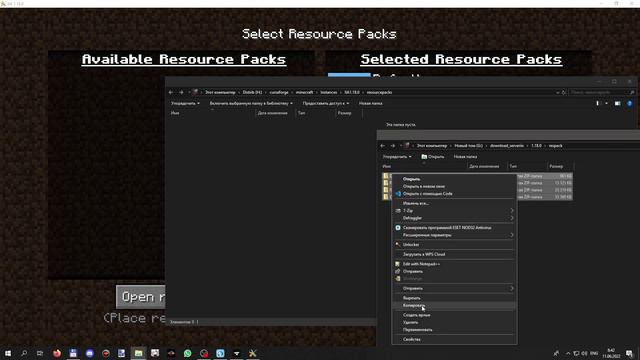640x360 pixels.
Task: Click the Unlocker wand icon
Action: [x=398, y=244]
